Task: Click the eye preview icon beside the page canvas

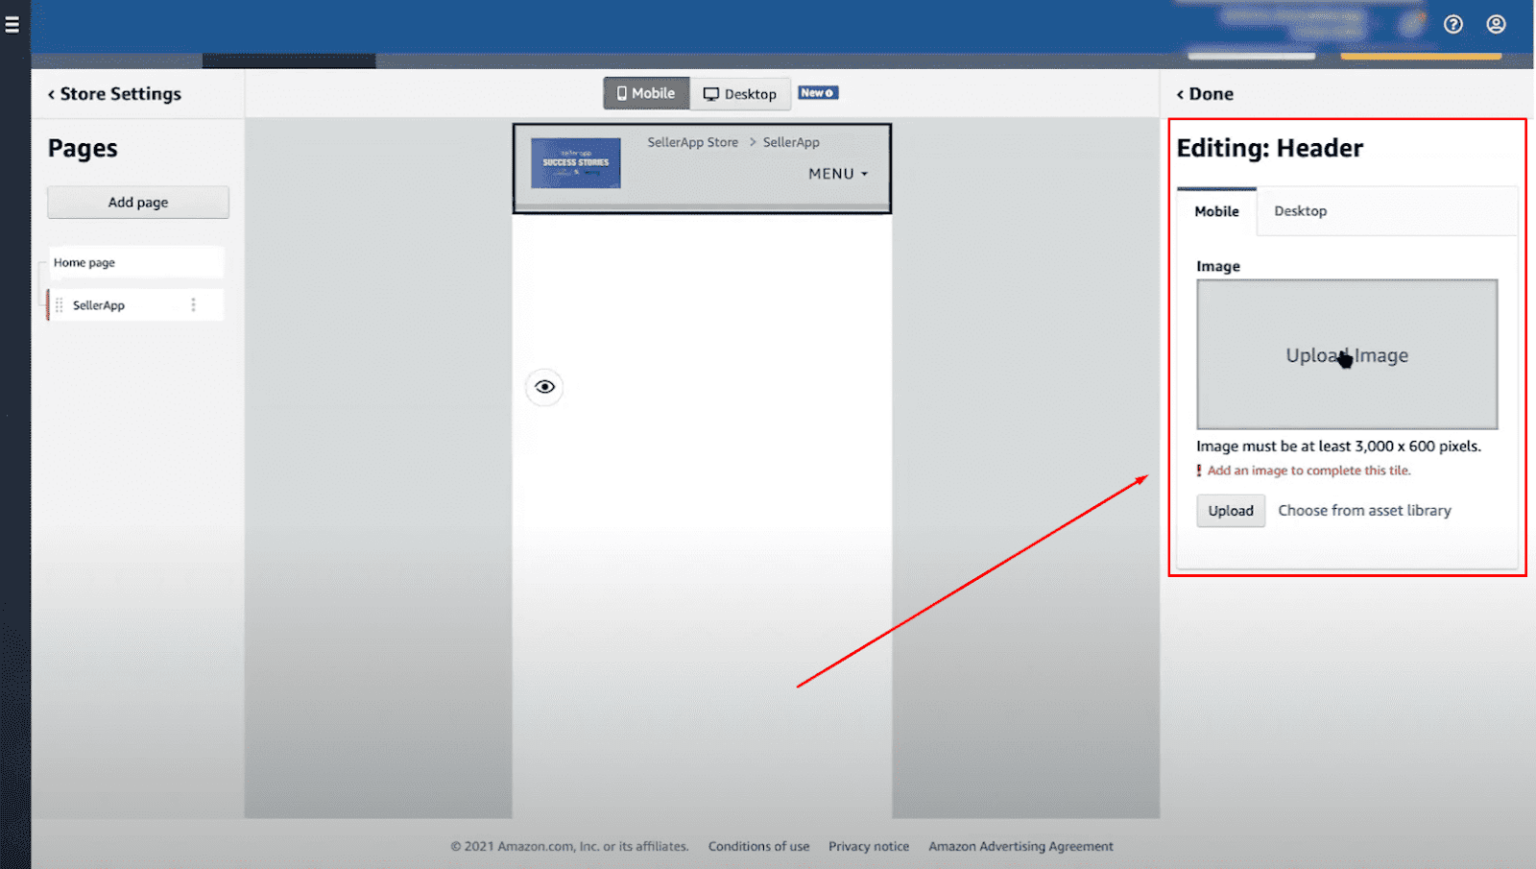Action: pos(543,386)
